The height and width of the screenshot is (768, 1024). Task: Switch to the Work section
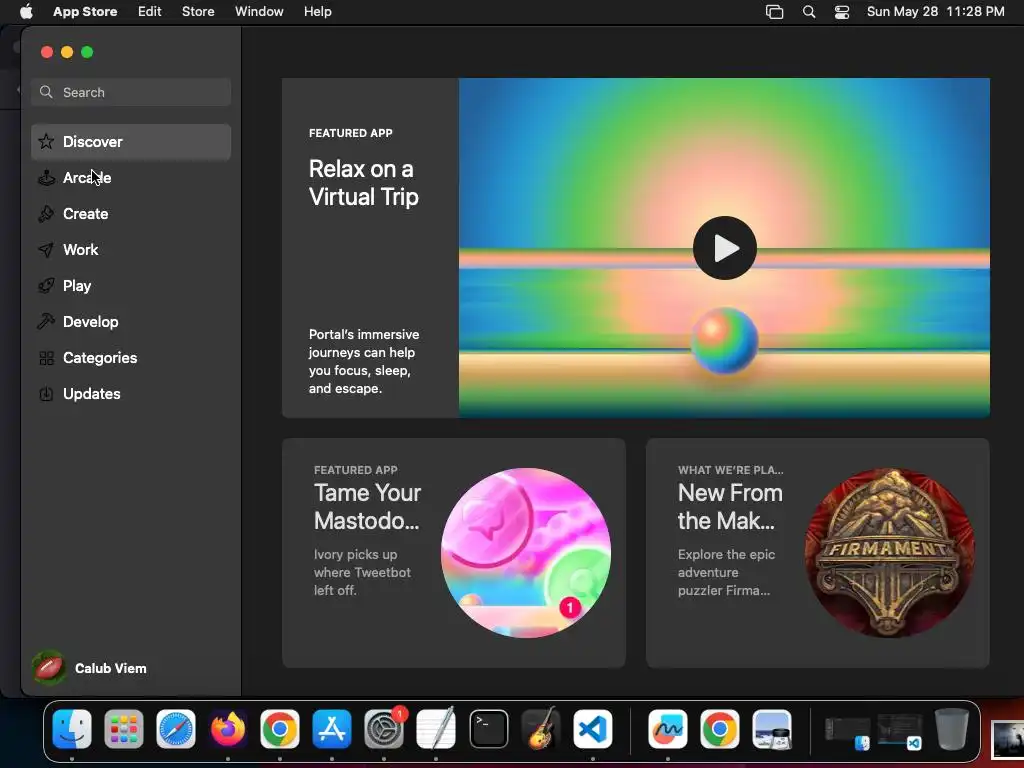(131, 249)
